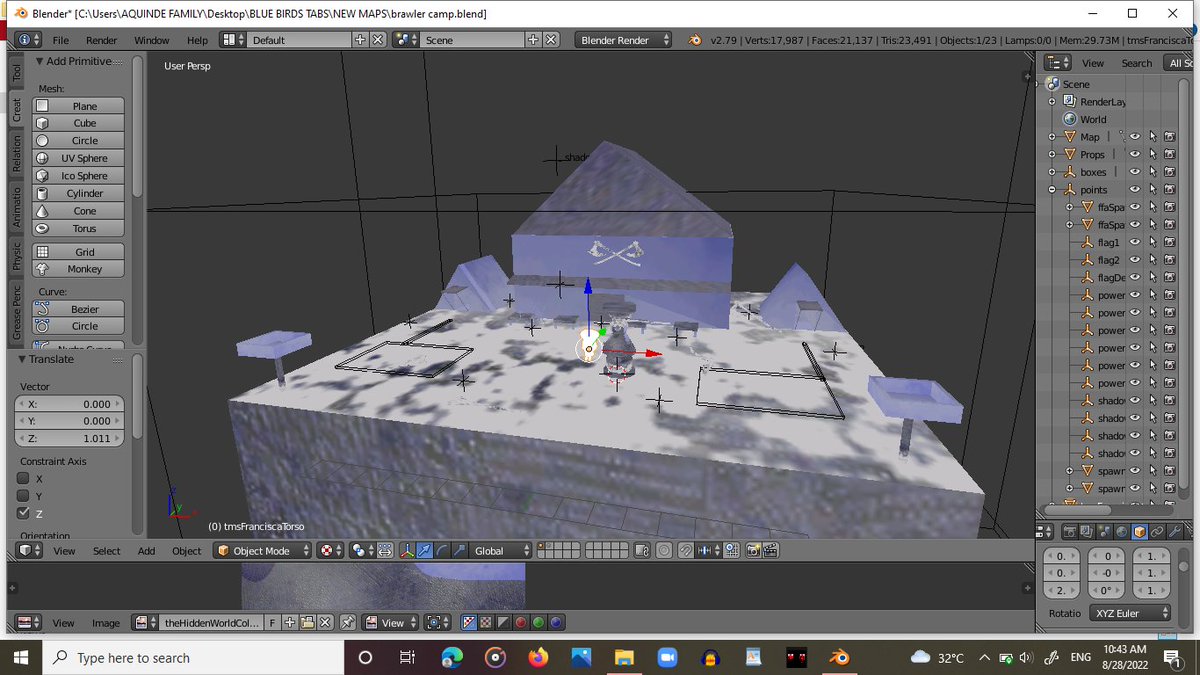Image resolution: width=1200 pixels, height=675 pixels.
Task: Toggle visibility of flag2 in outliner
Action: [x=1135, y=260]
